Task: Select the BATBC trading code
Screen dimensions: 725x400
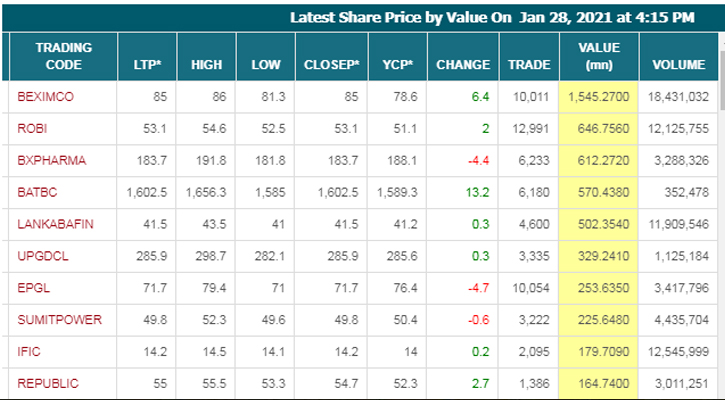Action: click(37, 192)
